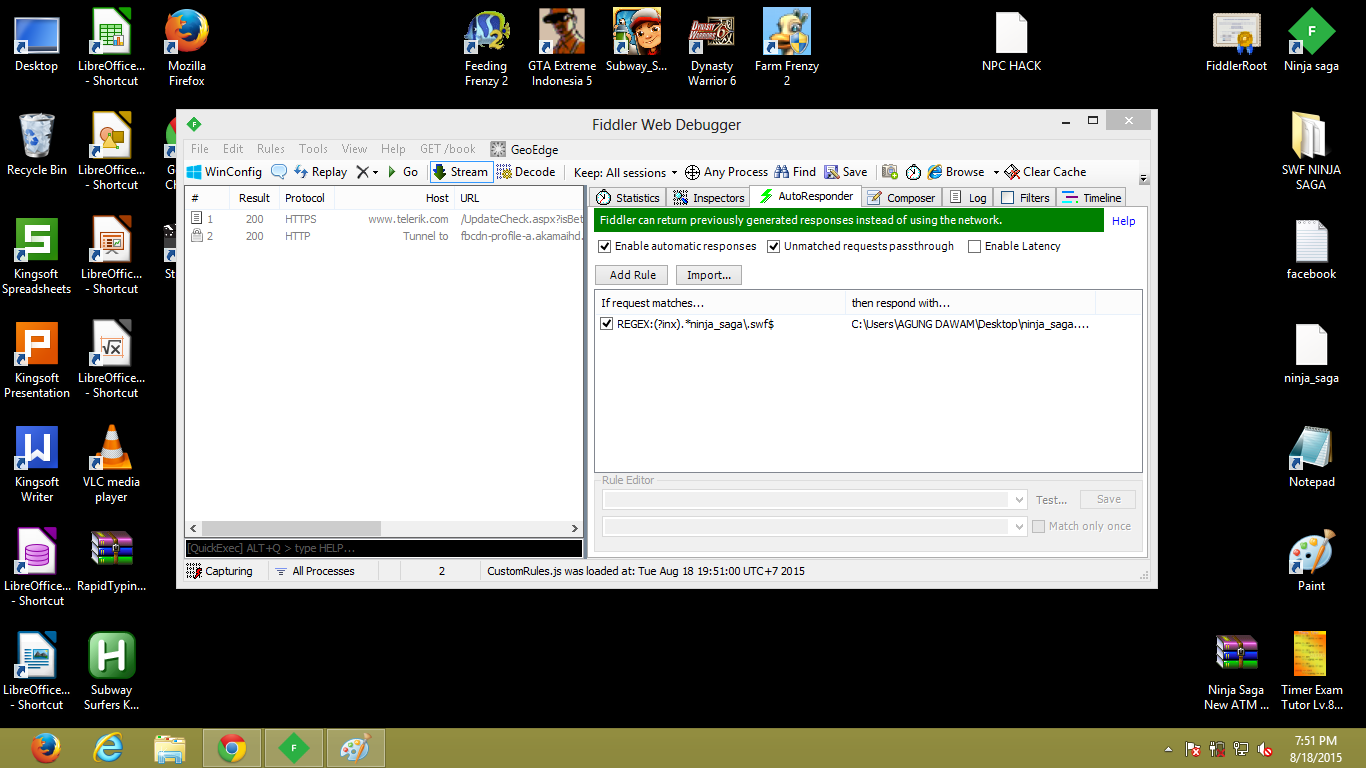Image resolution: width=1366 pixels, height=768 pixels.
Task: Click the comment speech bubble icon
Action: pos(279,172)
